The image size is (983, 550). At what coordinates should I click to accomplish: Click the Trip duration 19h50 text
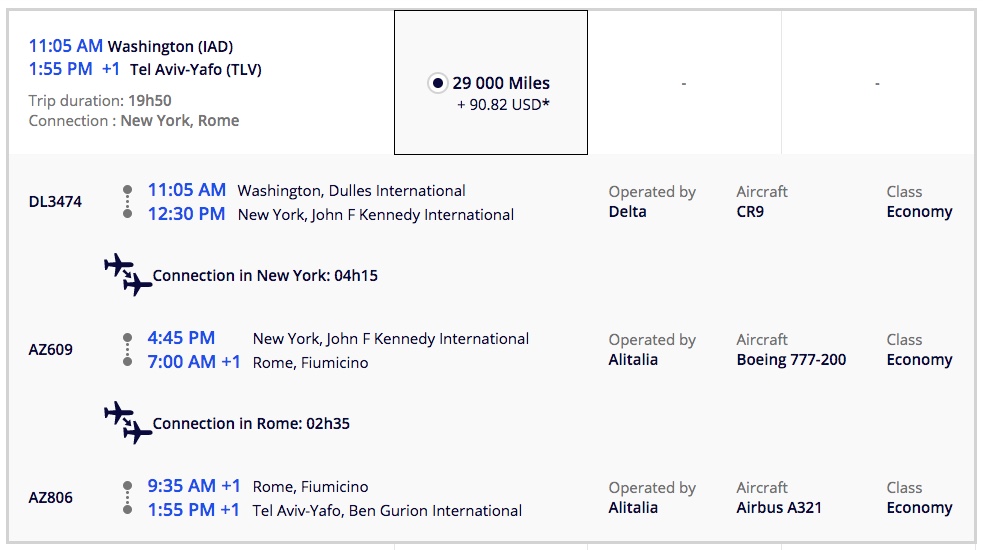pyautogui.click(x=100, y=100)
